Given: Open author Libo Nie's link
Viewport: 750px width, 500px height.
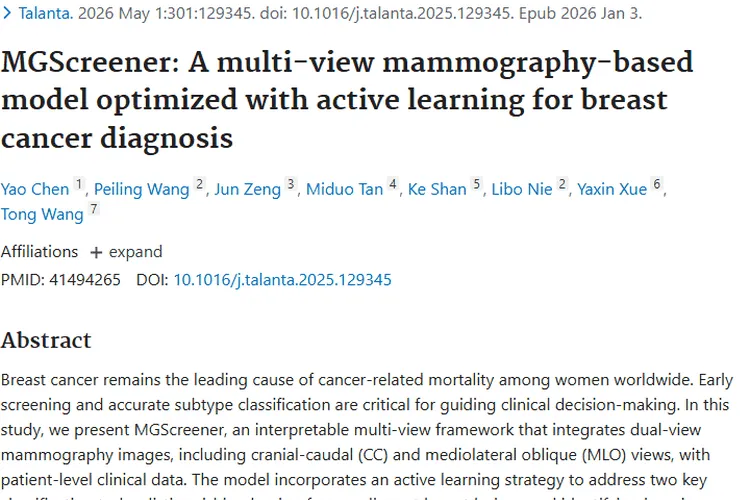Looking at the screenshot, I should click(523, 189).
